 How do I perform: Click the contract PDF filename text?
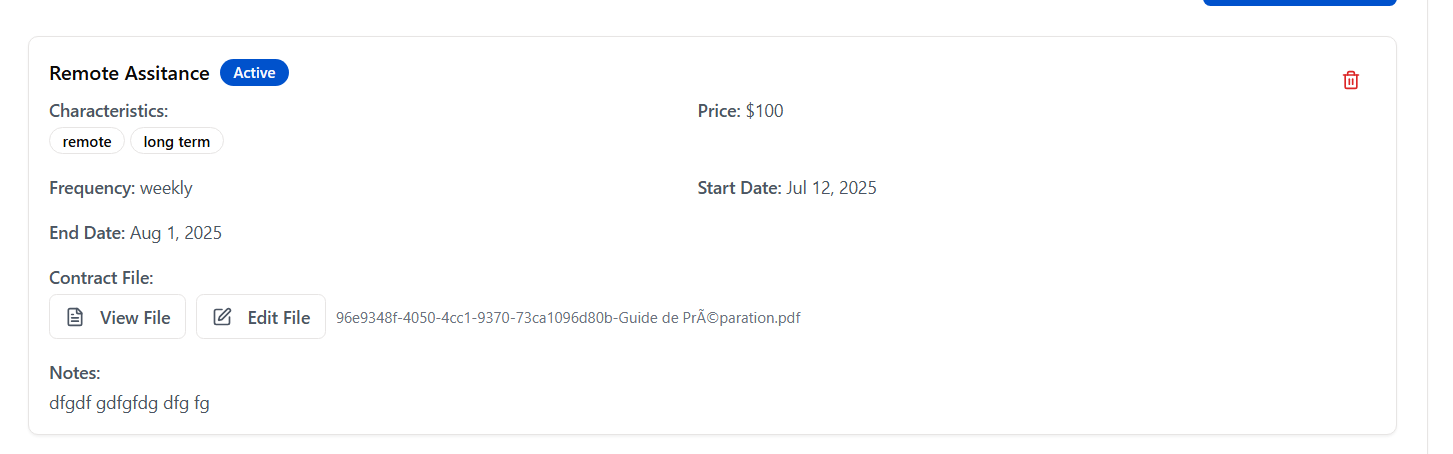pos(568,318)
